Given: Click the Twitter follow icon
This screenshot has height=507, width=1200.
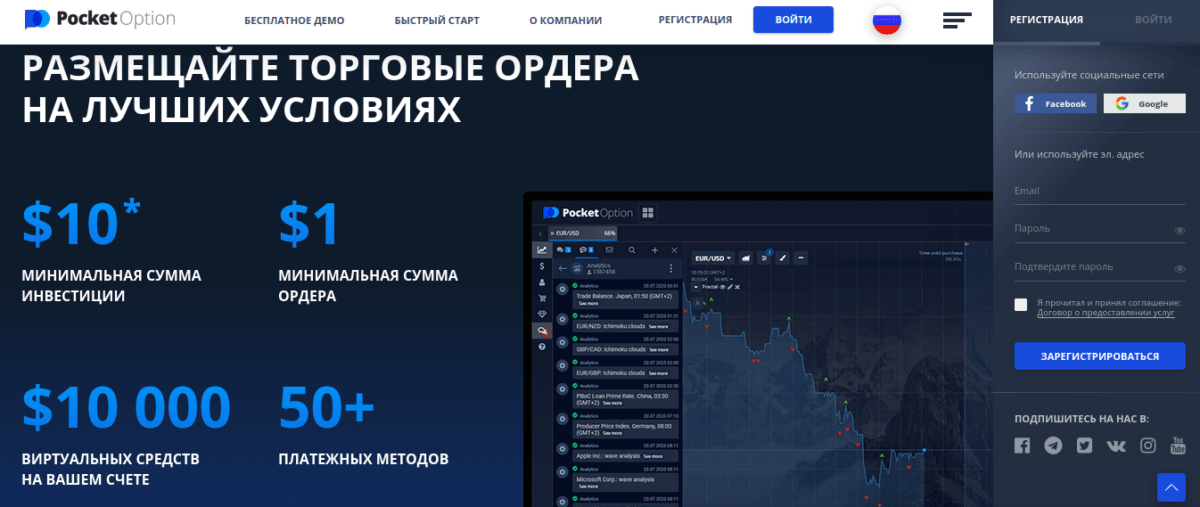Looking at the screenshot, I should click(x=1085, y=446).
